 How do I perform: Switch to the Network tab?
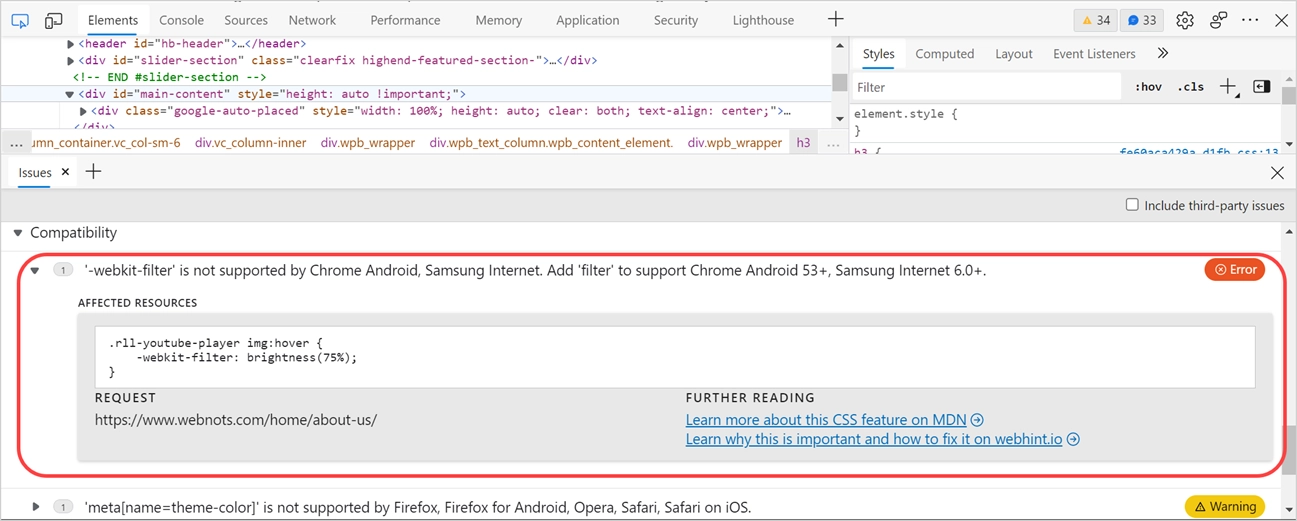[312, 20]
